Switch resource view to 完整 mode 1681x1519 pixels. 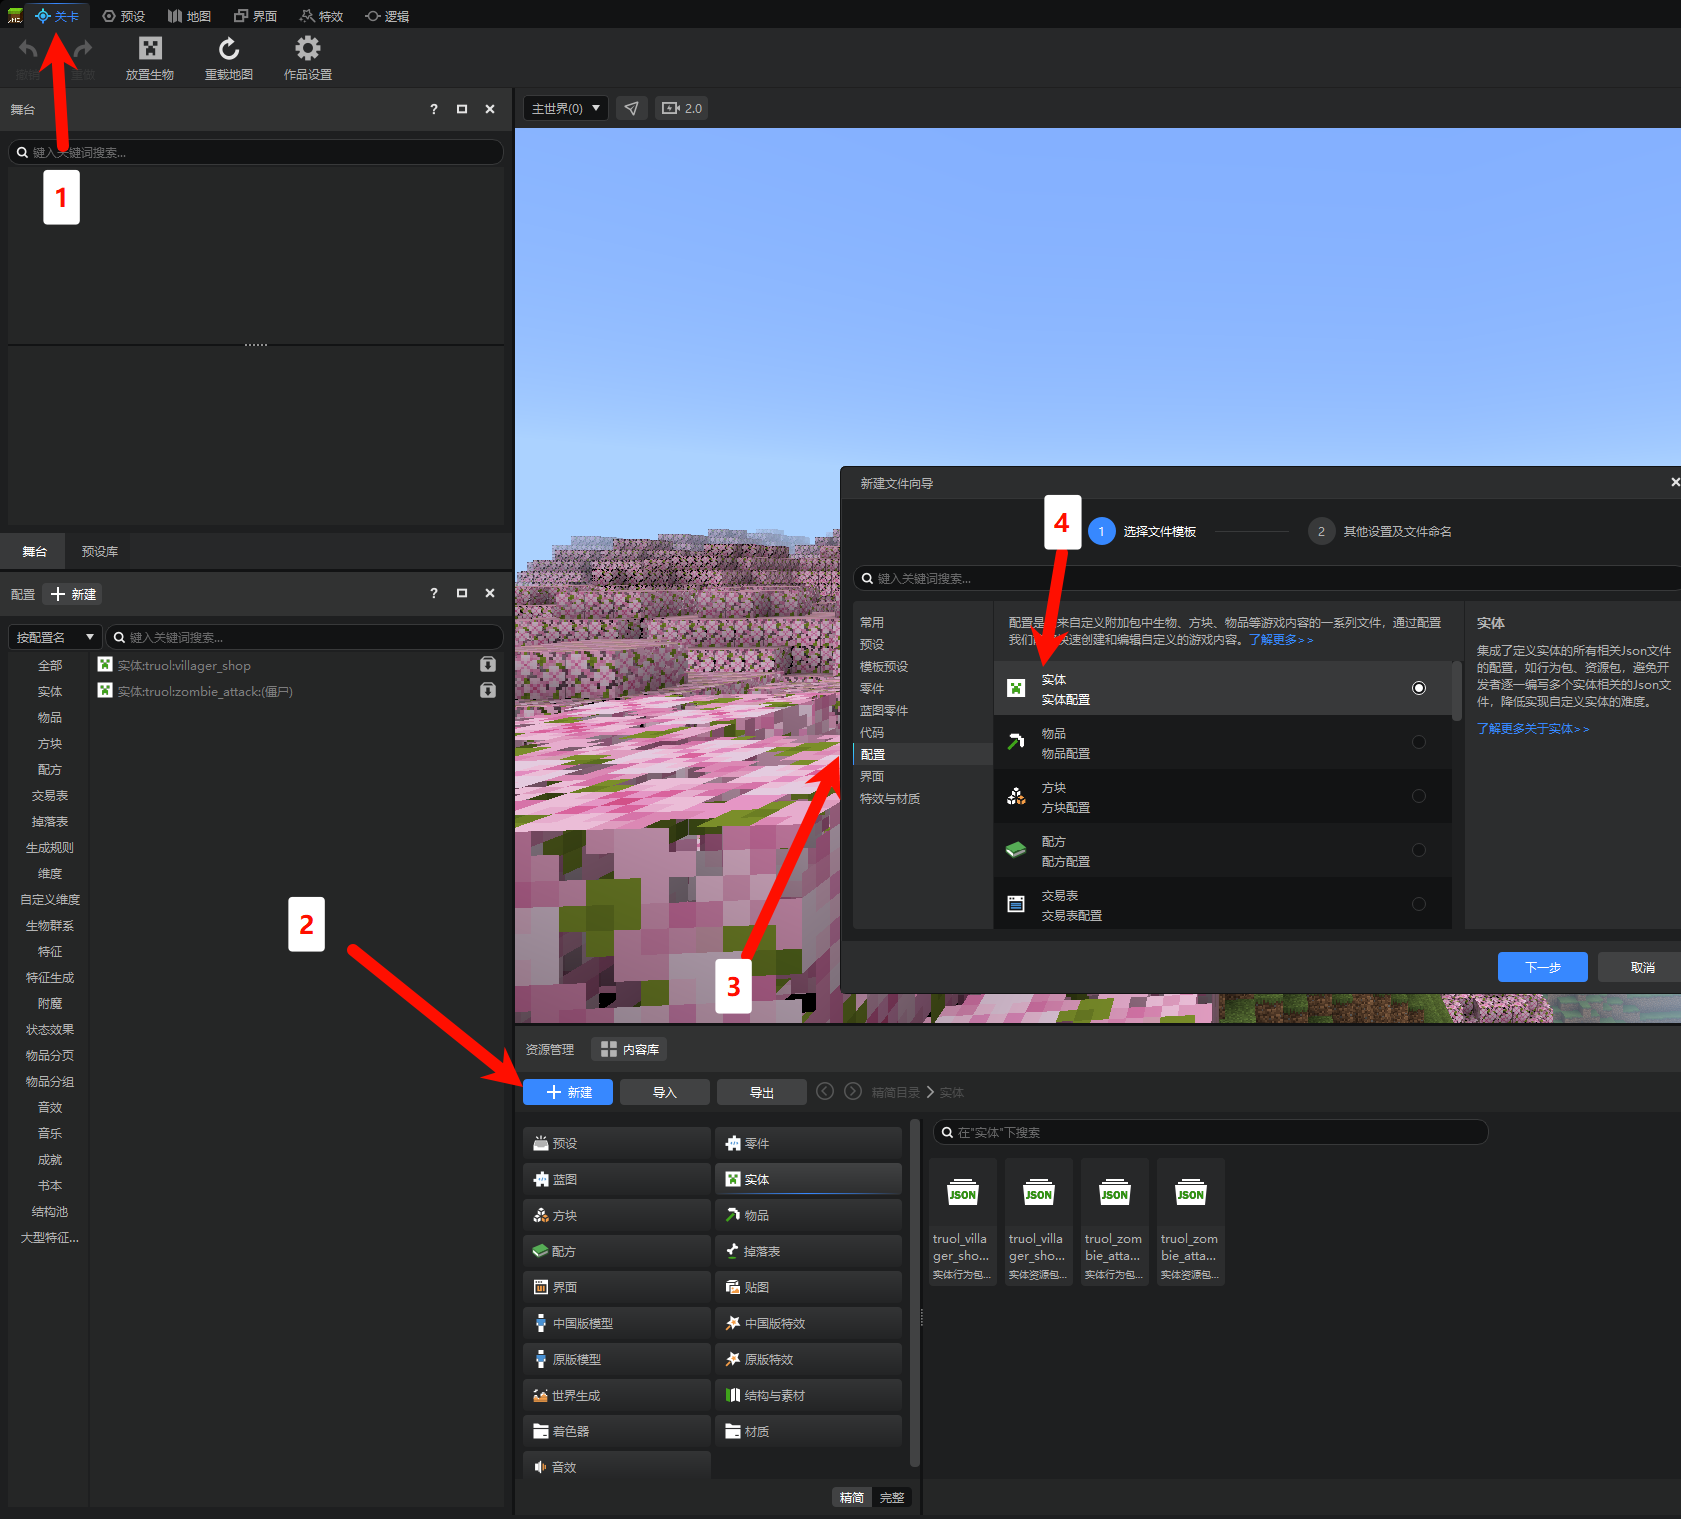[x=892, y=1497]
